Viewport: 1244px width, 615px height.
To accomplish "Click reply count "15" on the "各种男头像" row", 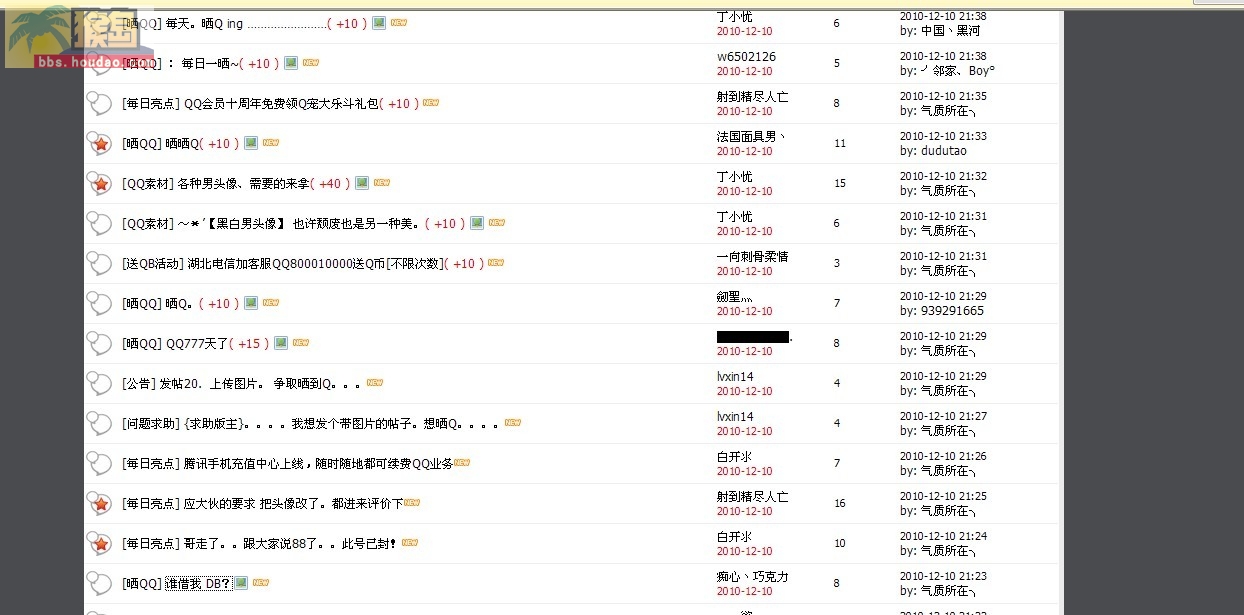I will (x=840, y=183).
